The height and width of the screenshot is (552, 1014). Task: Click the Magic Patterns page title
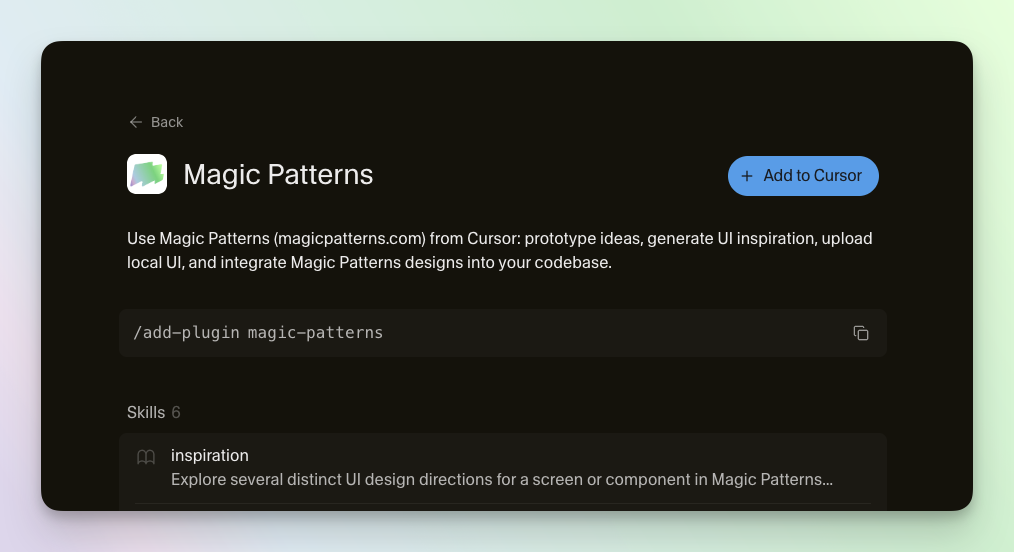pyautogui.click(x=278, y=175)
